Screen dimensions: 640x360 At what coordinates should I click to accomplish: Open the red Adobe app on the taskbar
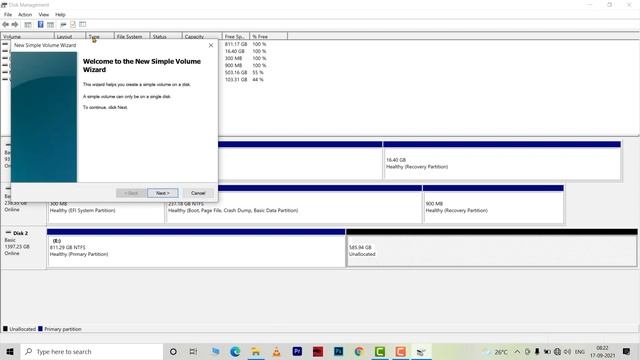[318, 351]
